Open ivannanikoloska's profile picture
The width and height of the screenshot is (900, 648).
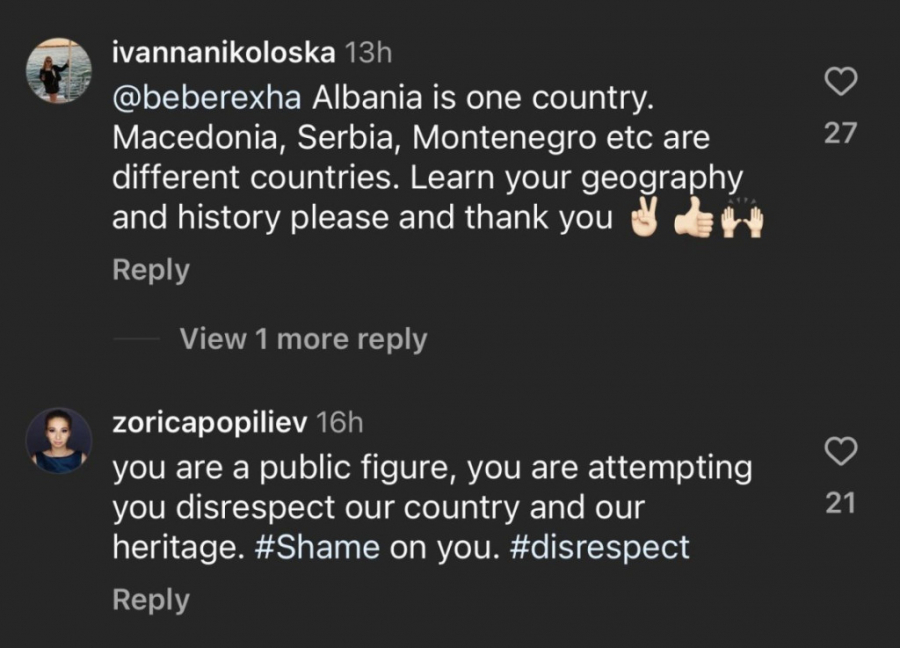tap(59, 71)
